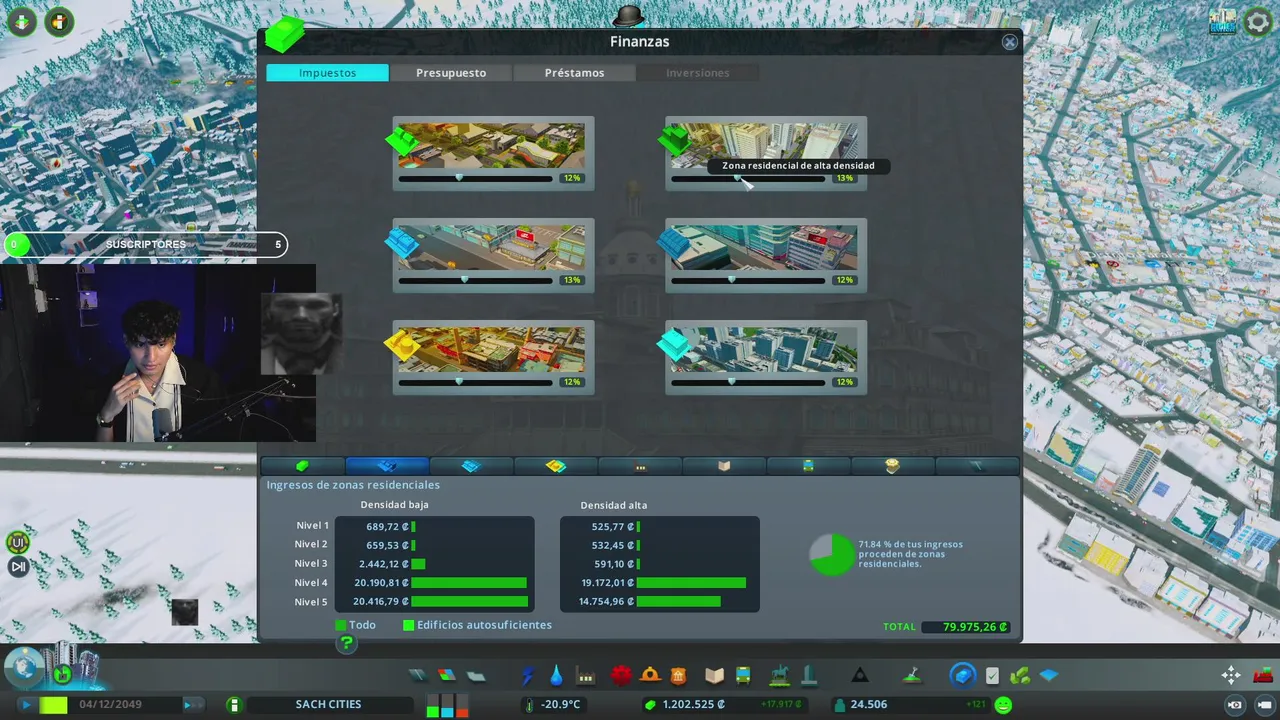Open the city info button beside SACH CITIES
Viewport: 1280px width, 720px height.
click(x=234, y=705)
